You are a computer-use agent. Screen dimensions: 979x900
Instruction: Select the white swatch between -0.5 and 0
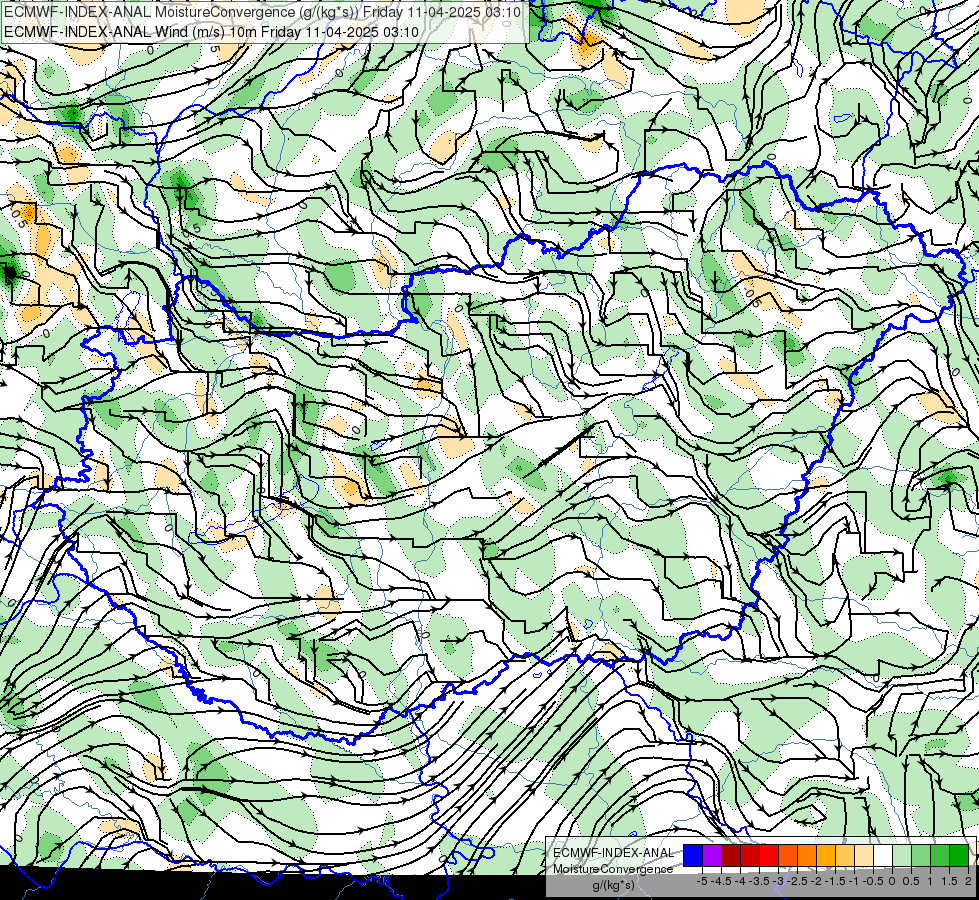click(883, 855)
